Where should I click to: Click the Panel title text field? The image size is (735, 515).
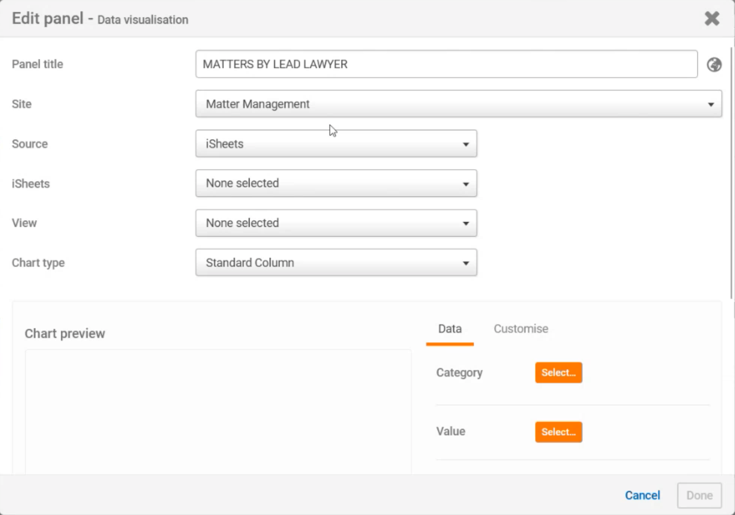pyautogui.click(x=446, y=64)
